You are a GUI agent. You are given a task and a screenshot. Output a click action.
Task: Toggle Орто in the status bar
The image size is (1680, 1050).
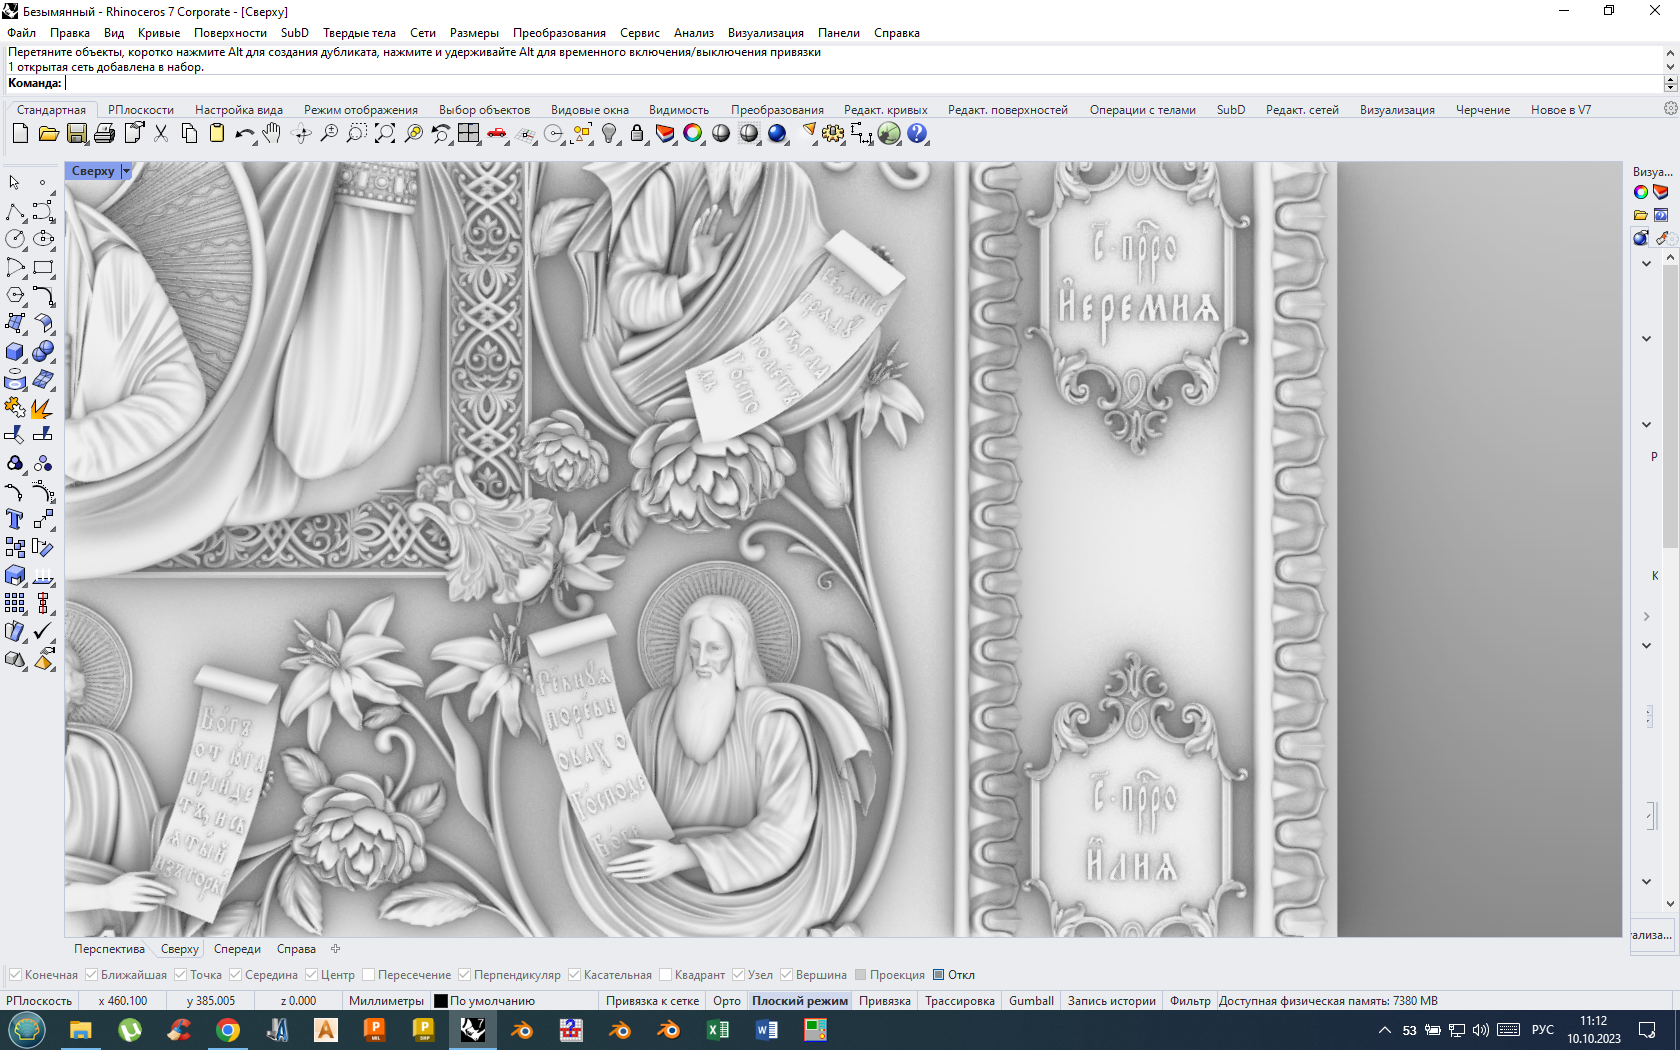[x=727, y=1001]
